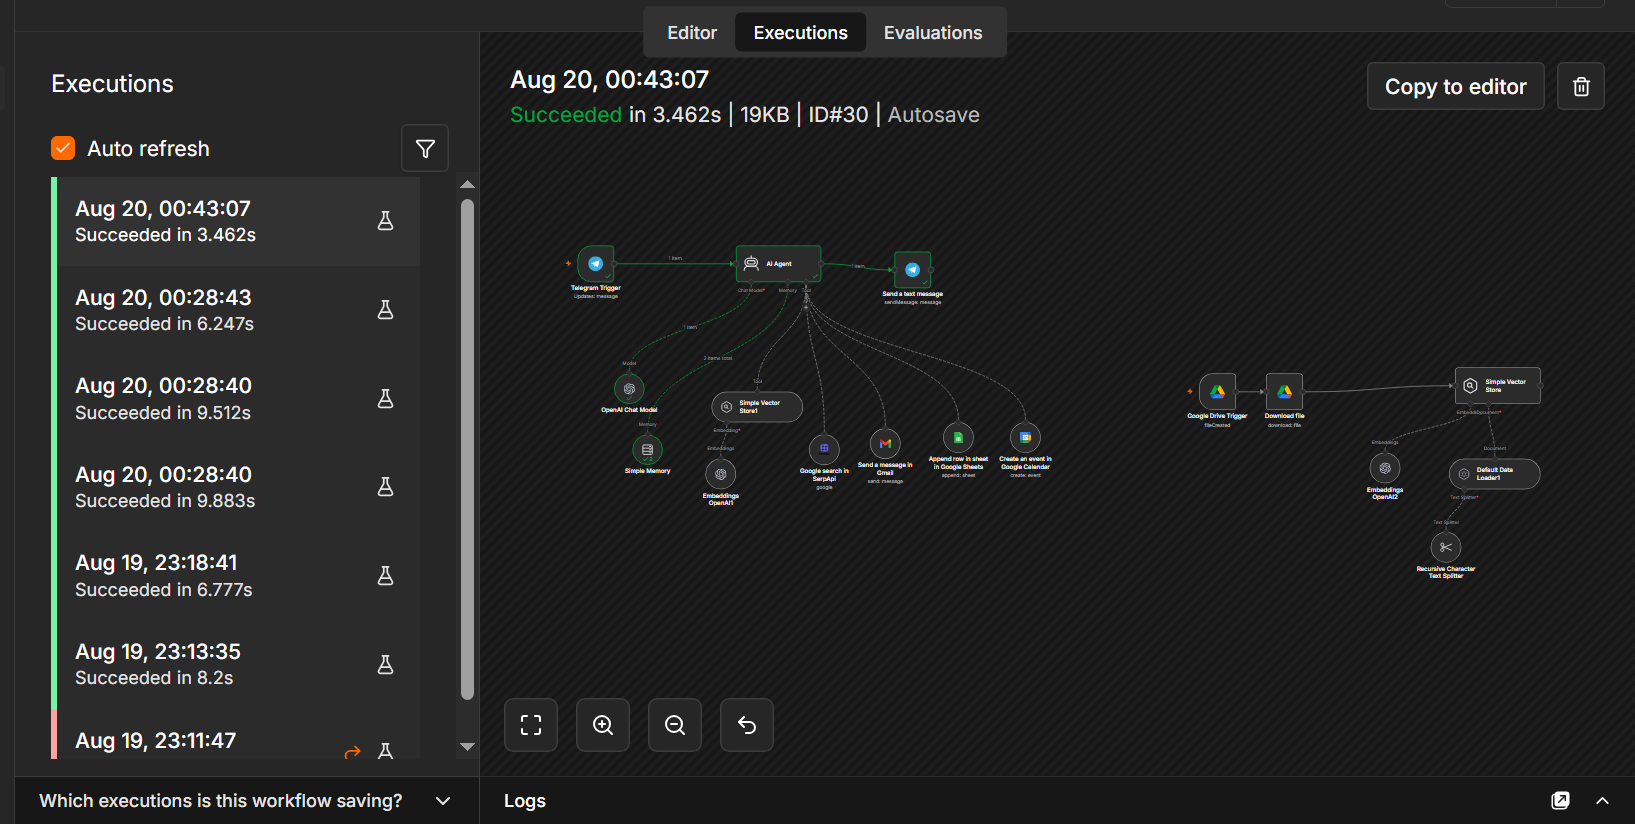The height and width of the screenshot is (824, 1635).
Task: Click the scroll down arrow in executions list
Action: coord(467,747)
